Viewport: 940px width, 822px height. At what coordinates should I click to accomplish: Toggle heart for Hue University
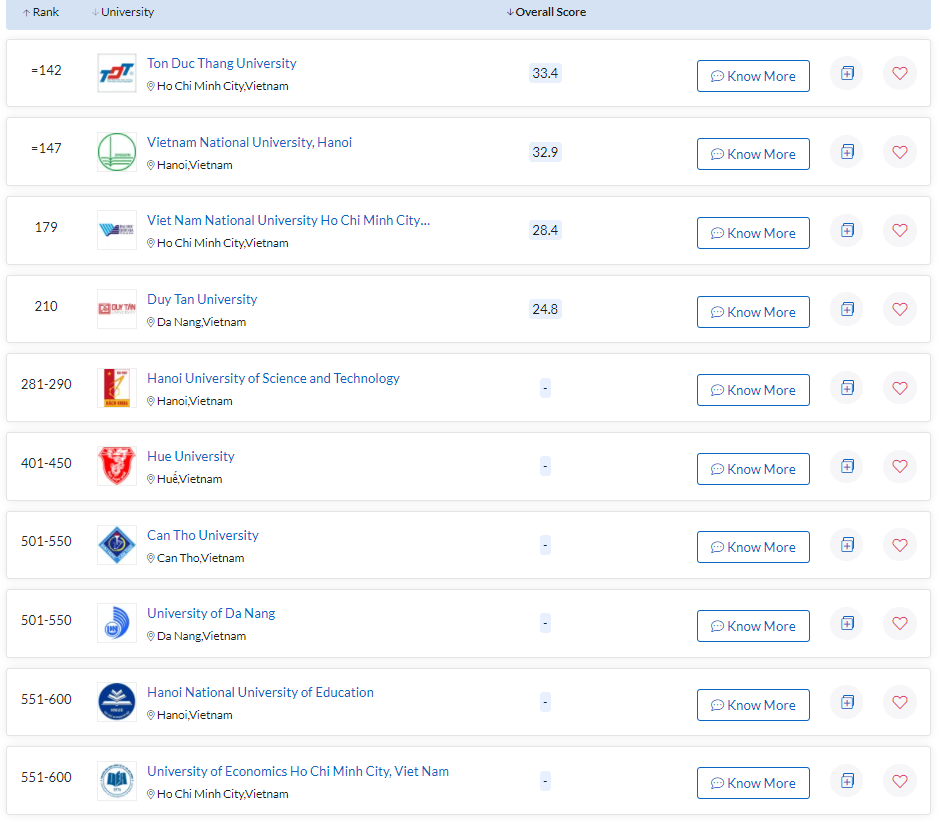click(x=899, y=466)
